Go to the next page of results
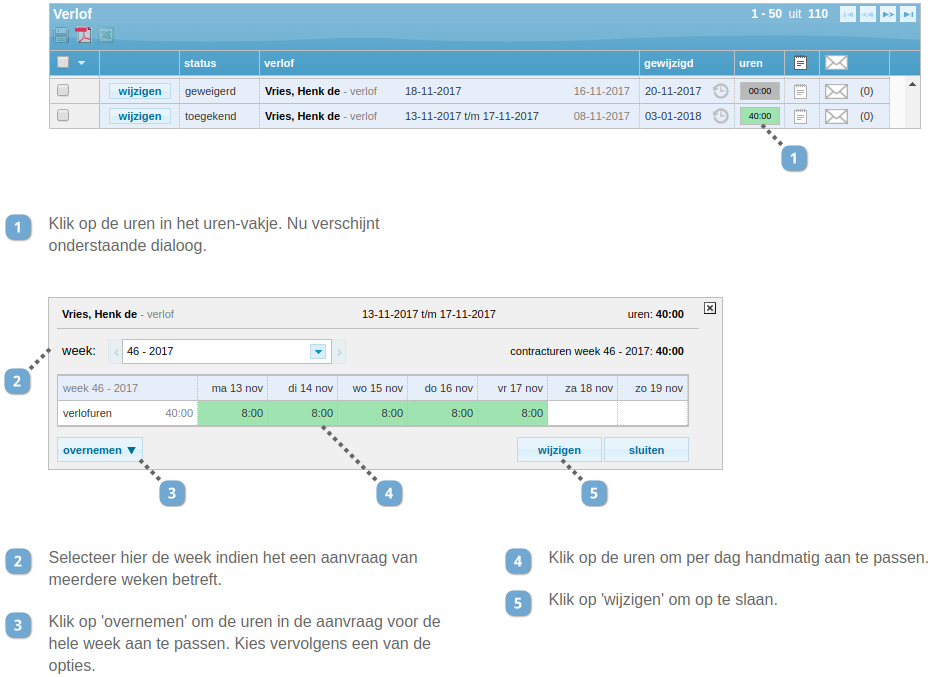Image resolution: width=930 pixels, height=677 pixels. 887,14
